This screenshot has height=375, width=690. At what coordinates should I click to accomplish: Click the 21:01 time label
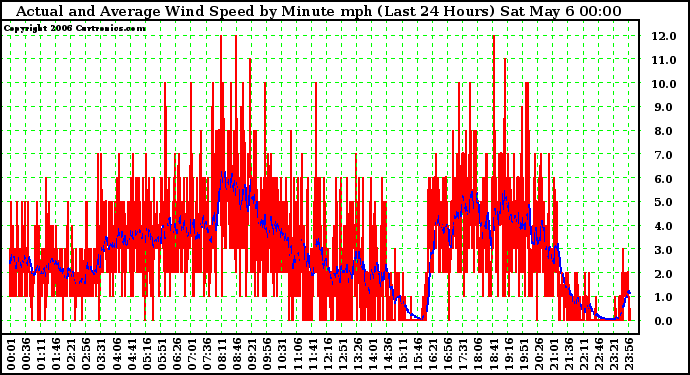click(554, 354)
